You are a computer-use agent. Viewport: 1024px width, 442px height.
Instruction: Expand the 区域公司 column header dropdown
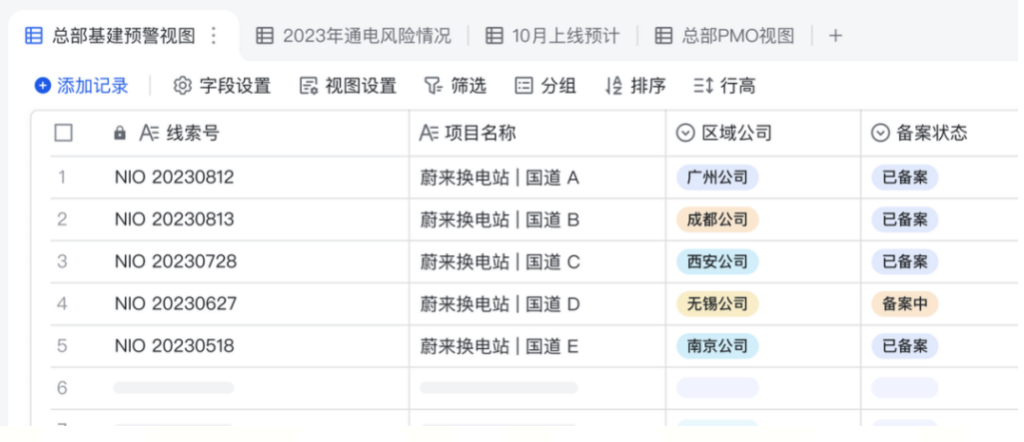685,133
